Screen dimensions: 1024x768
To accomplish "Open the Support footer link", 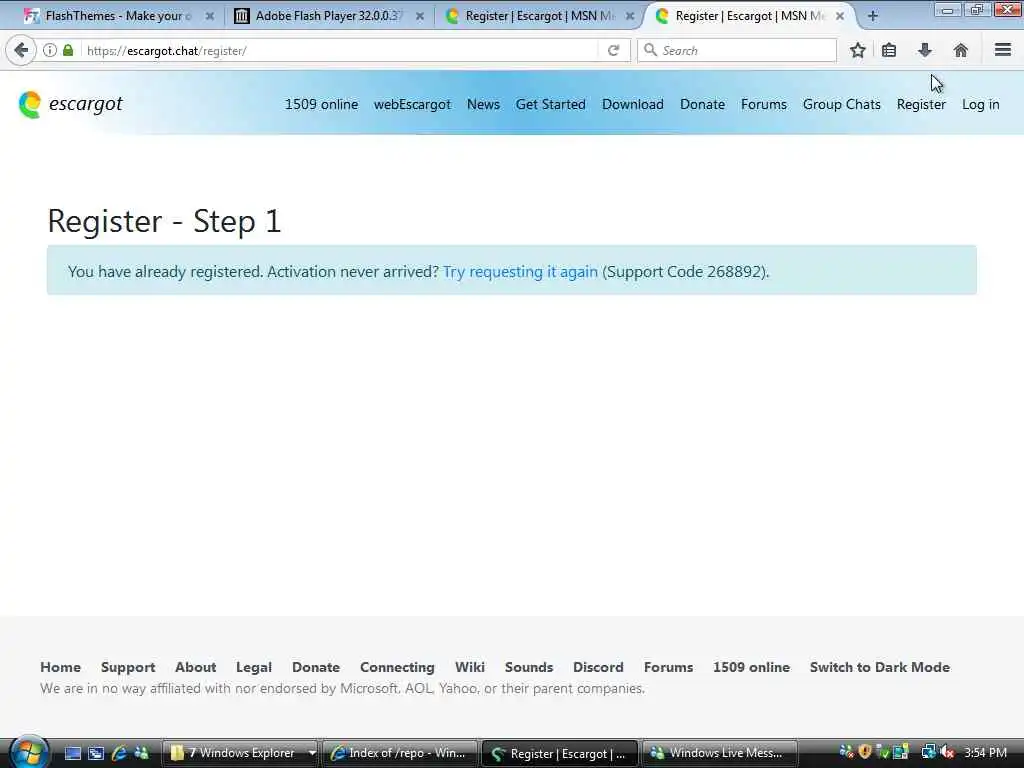I will (x=128, y=667).
